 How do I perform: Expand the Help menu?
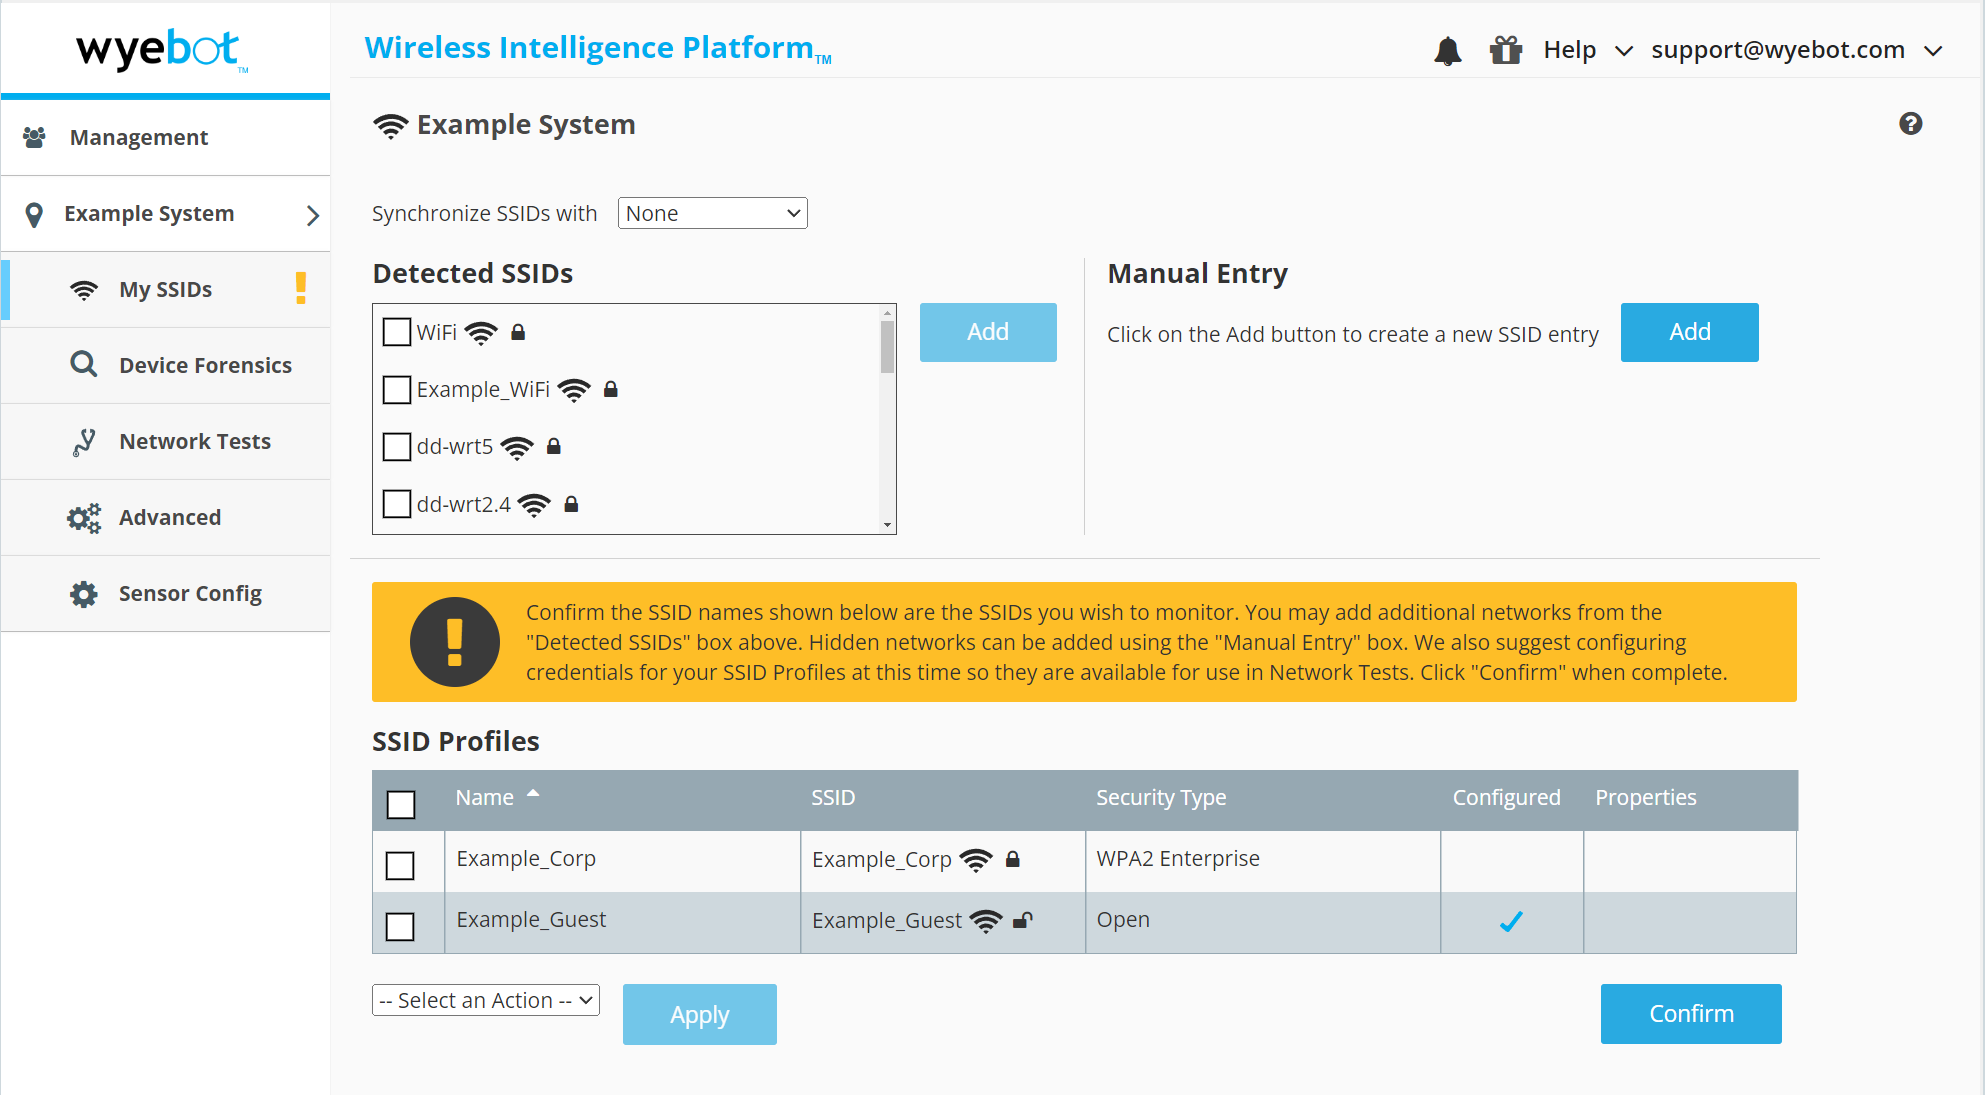pyautogui.click(x=1588, y=50)
